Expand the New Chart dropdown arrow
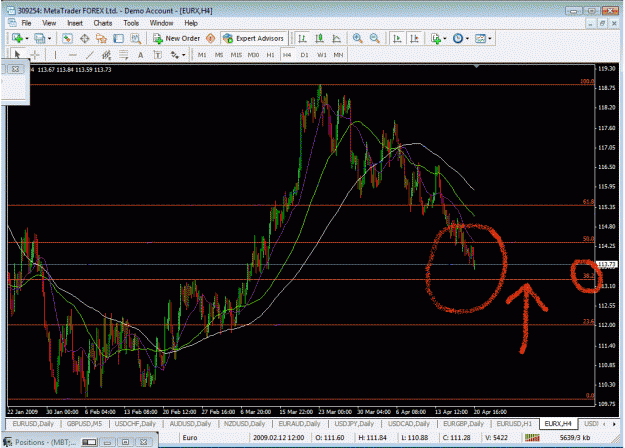The image size is (625, 448). (27, 39)
